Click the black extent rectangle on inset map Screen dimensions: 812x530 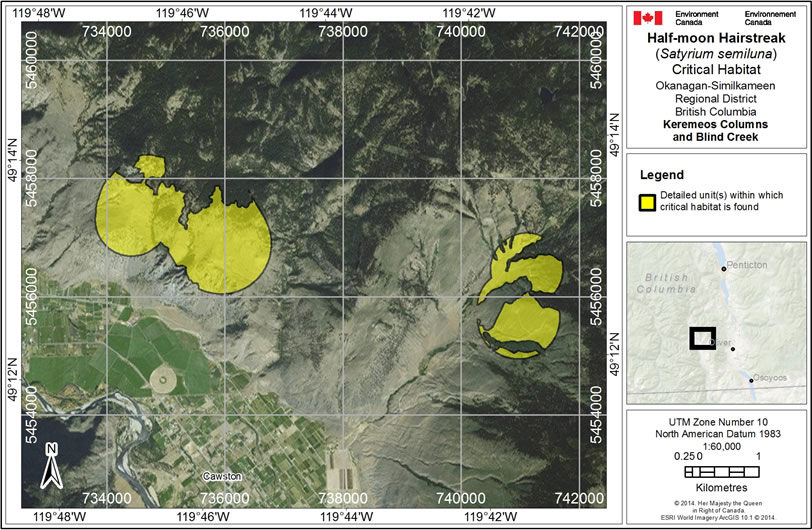[x=703, y=338]
